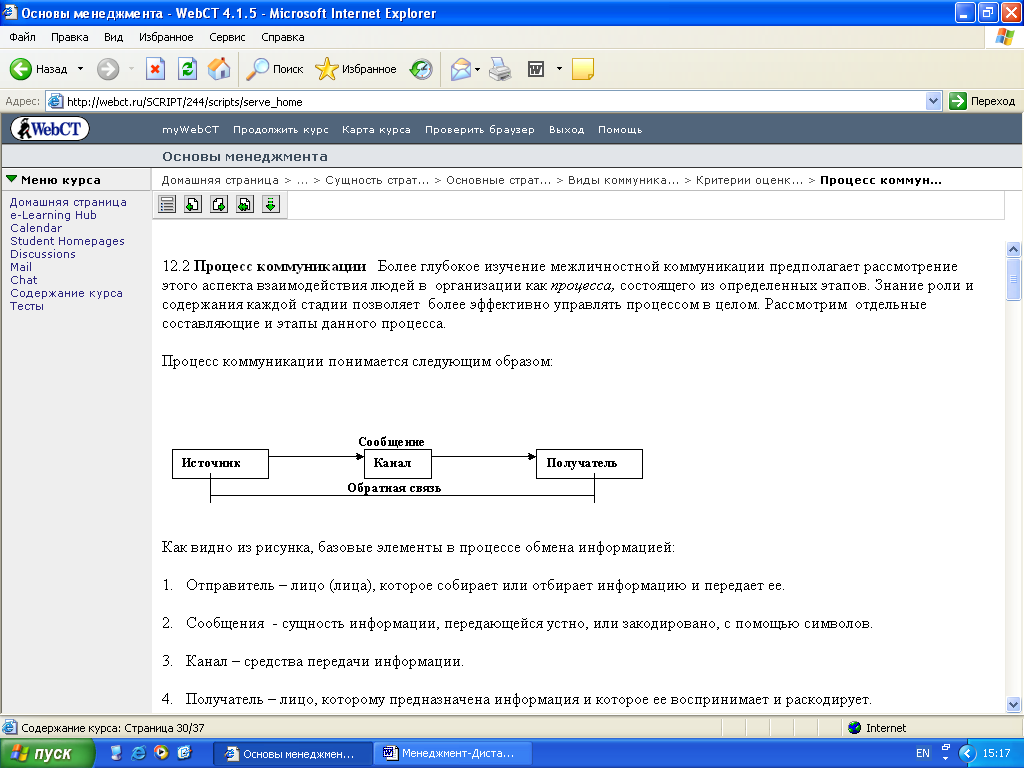Click the Выход logout link

[x=566, y=129]
